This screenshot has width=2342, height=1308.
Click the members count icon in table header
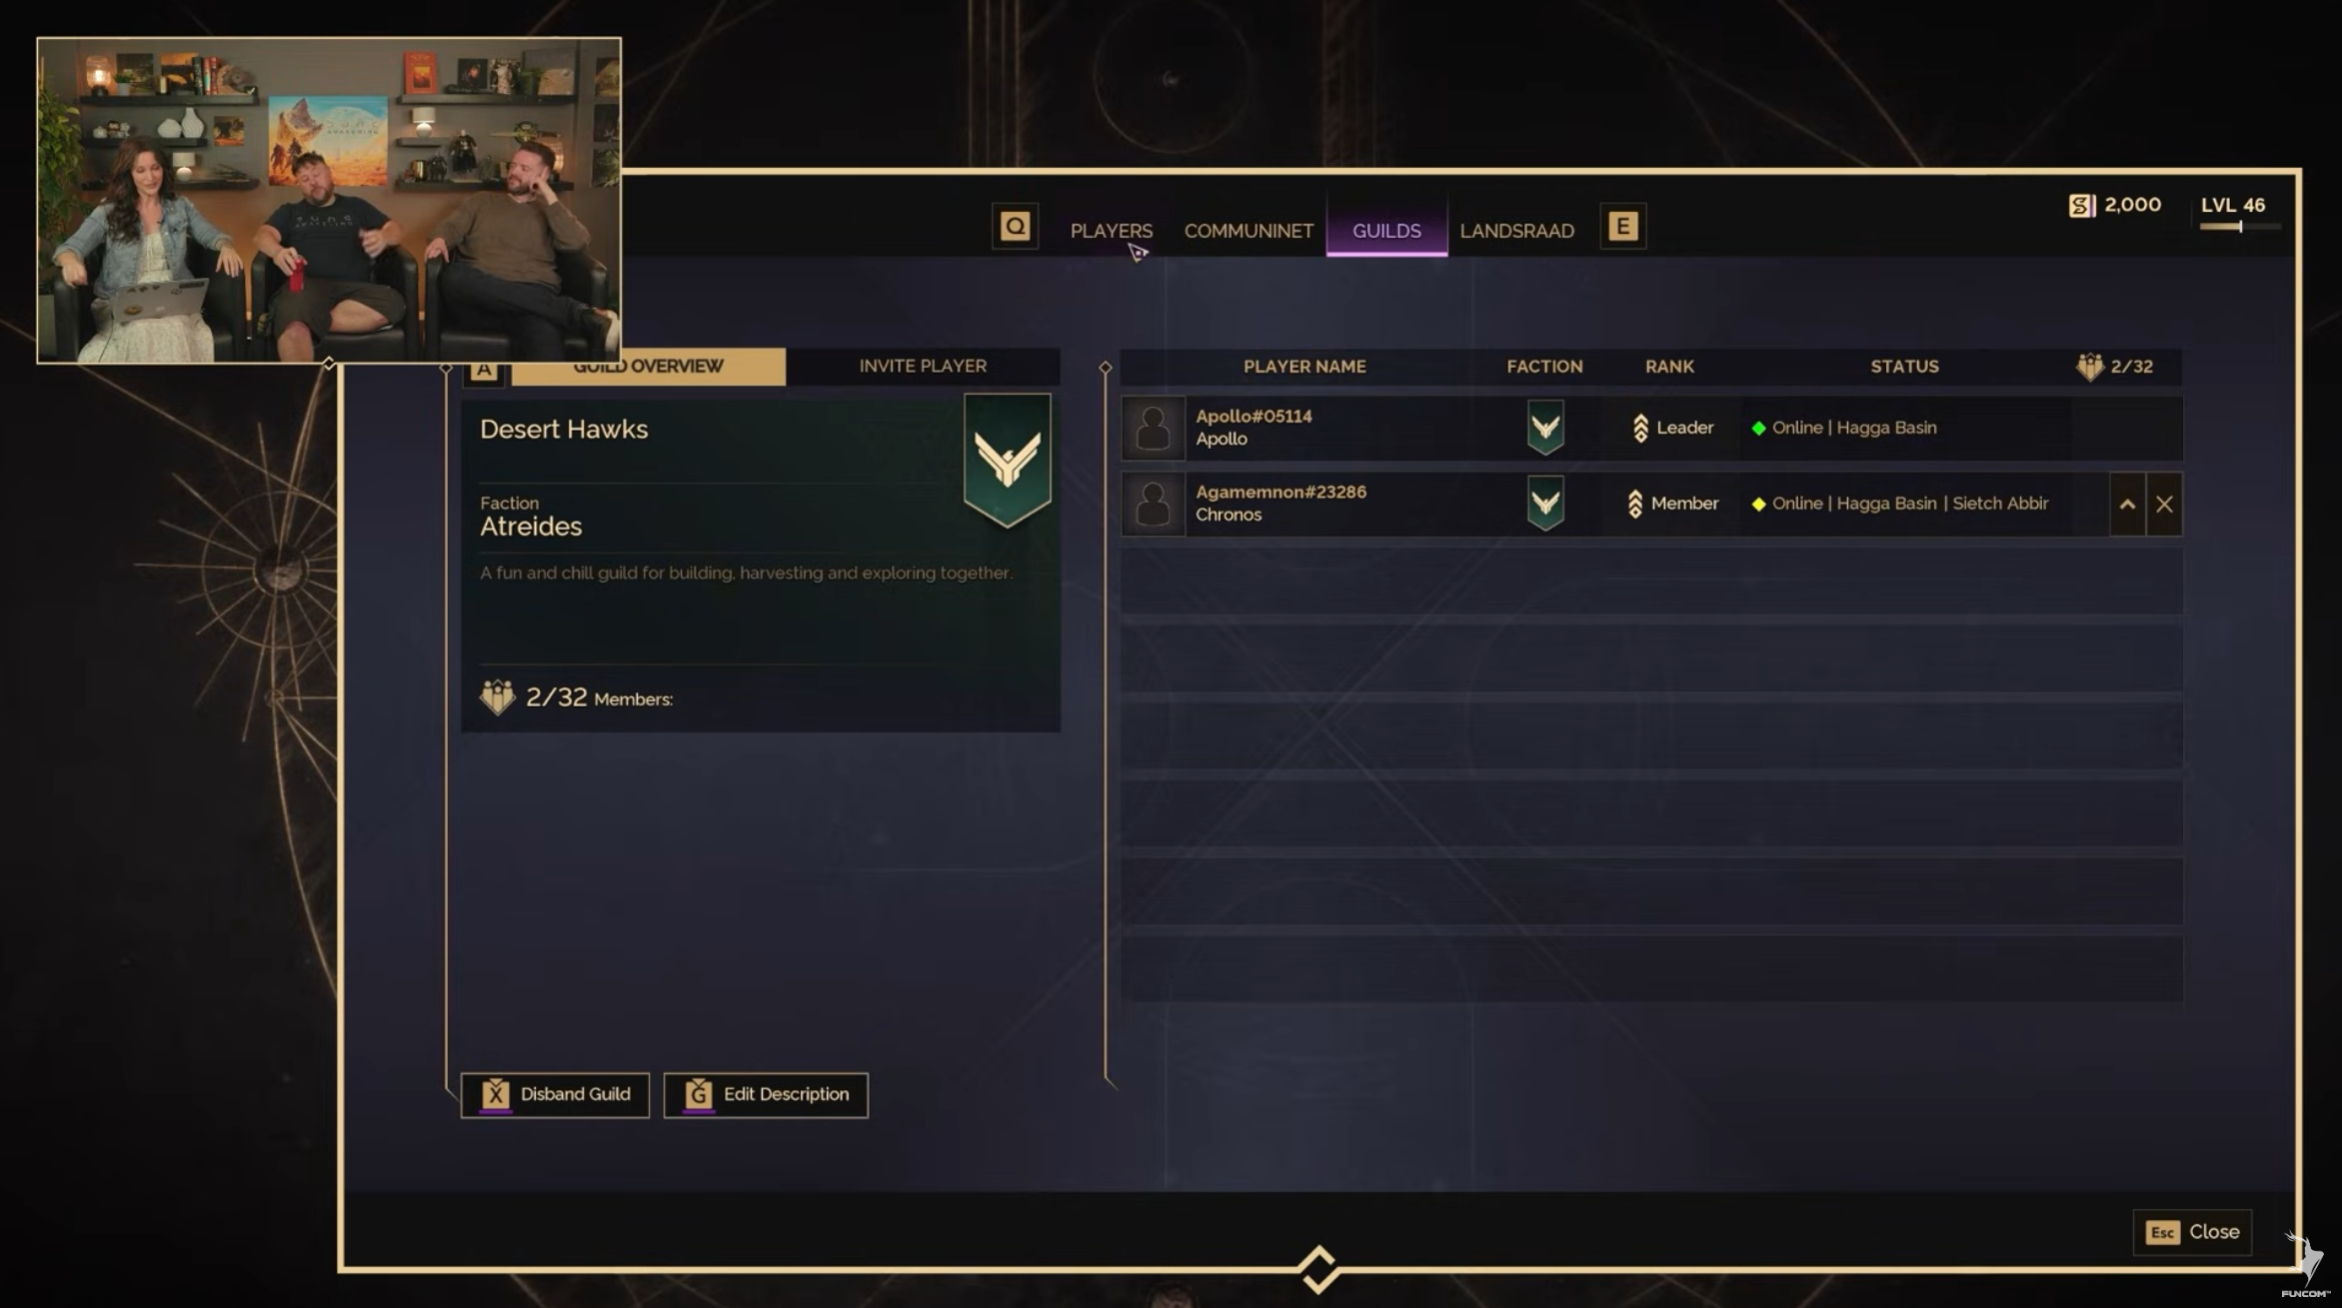coord(2089,366)
